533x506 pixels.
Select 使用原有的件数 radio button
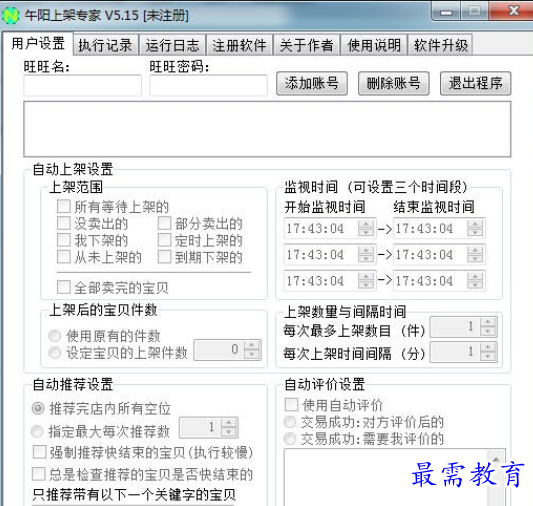click(55, 336)
